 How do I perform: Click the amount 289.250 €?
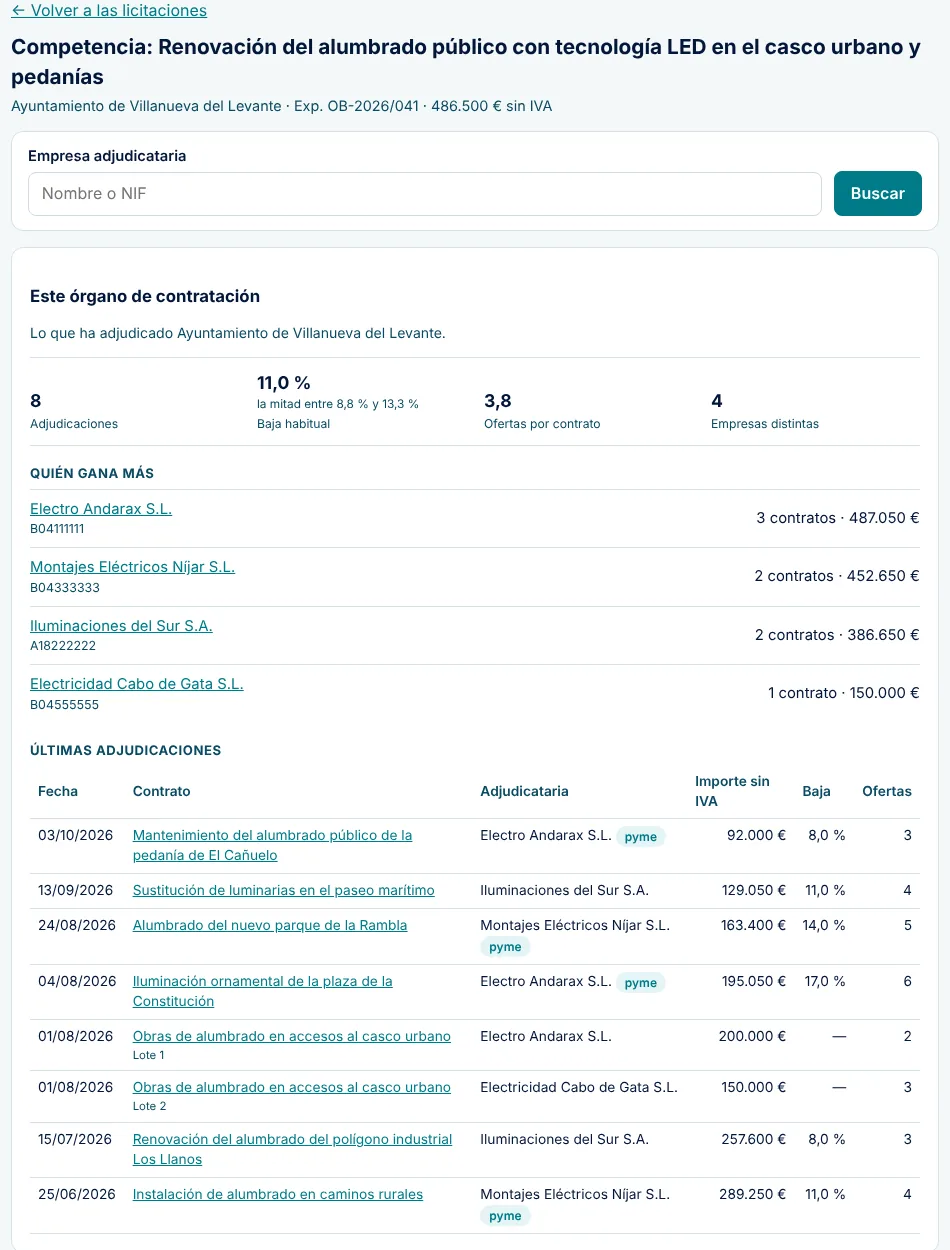753,1194
